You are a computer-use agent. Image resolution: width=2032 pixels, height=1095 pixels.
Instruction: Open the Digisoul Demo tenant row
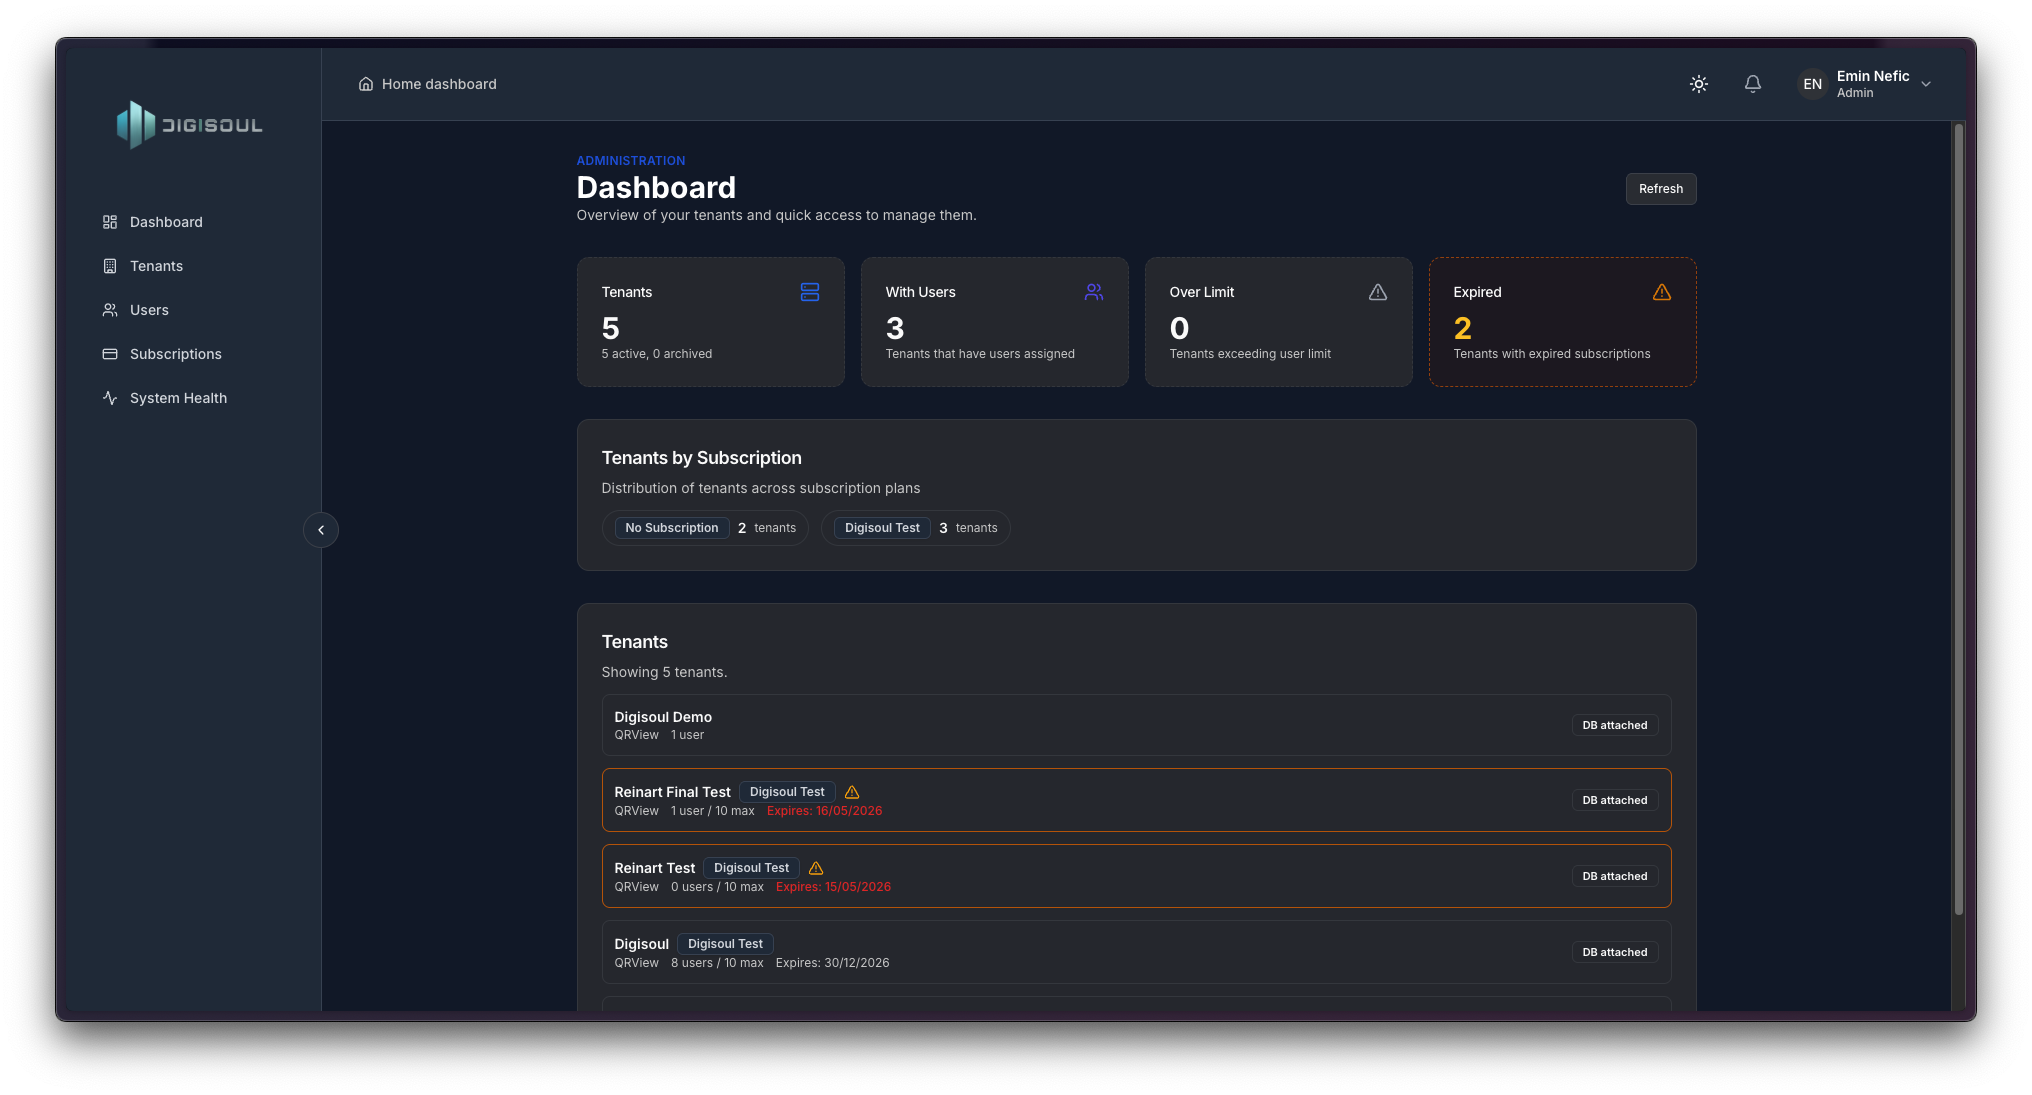pyautogui.click(x=1136, y=725)
